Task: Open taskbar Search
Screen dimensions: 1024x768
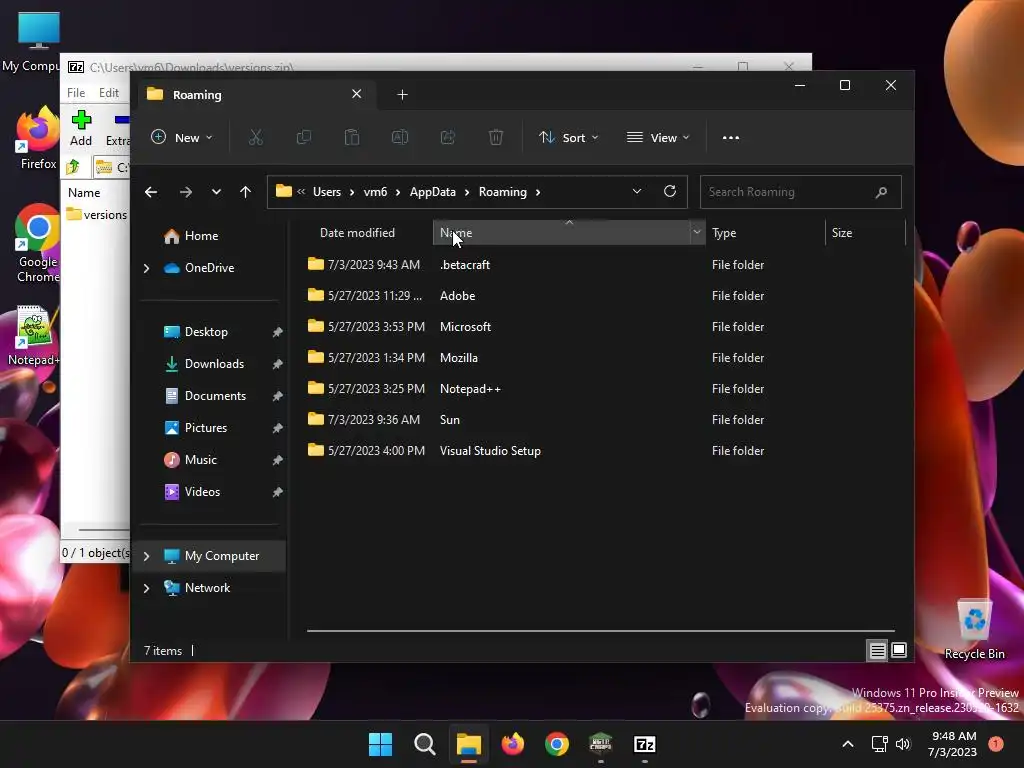Action: [x=424, y=744]
